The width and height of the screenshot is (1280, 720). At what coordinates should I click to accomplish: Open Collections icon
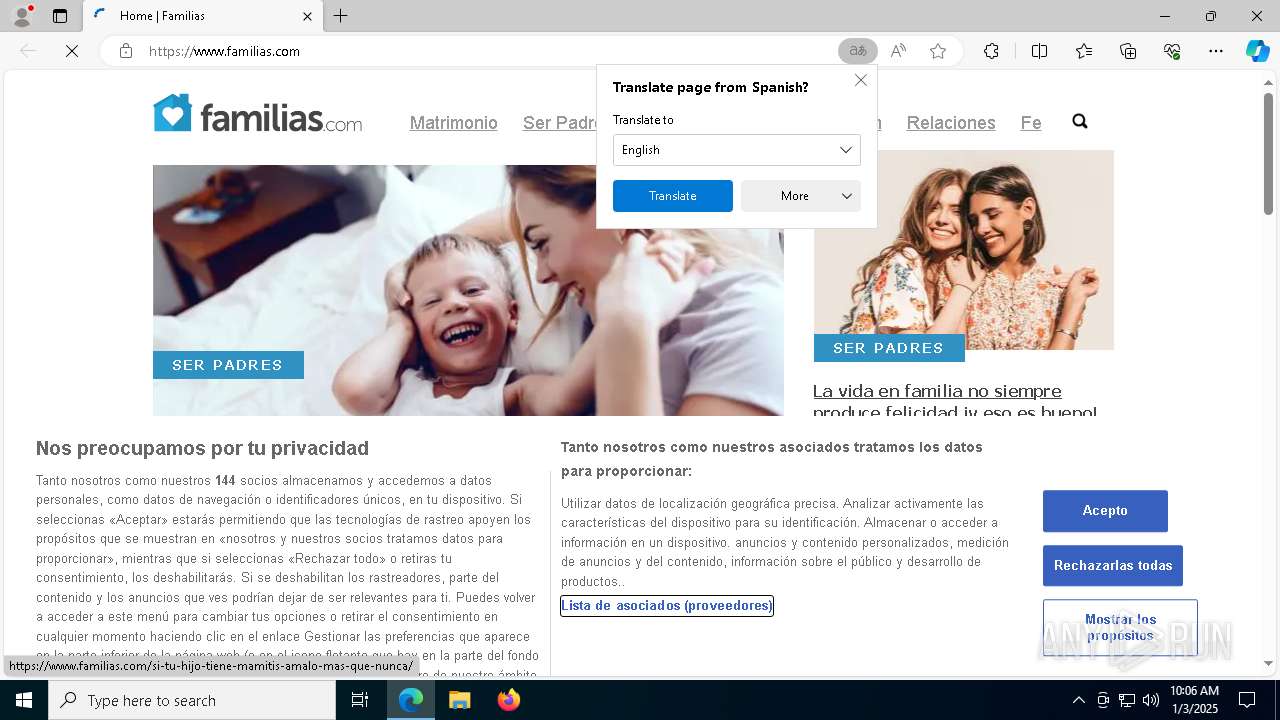1128,51
